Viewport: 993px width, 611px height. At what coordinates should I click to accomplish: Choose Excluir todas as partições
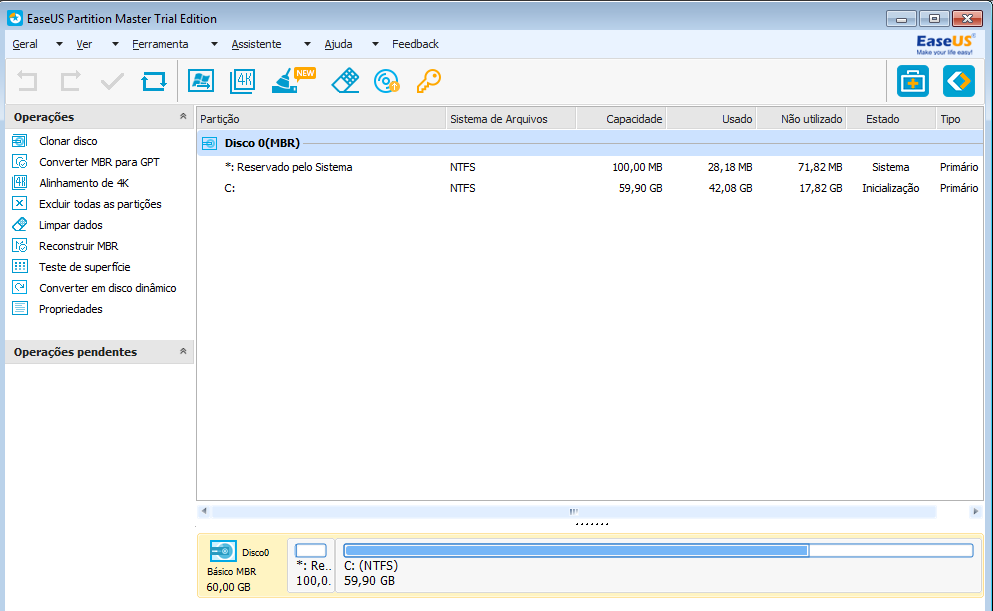[x=100, y=204]
